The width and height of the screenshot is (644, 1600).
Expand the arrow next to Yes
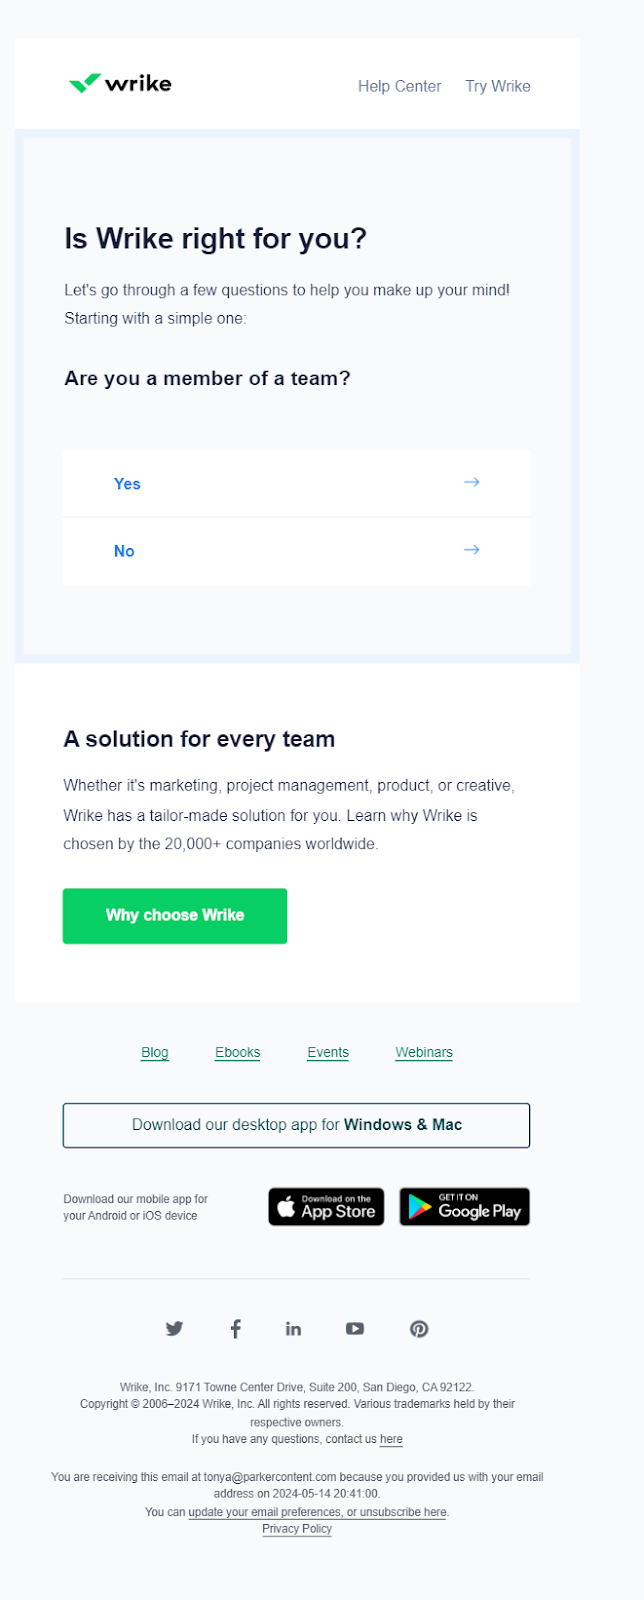coord(471,482)
